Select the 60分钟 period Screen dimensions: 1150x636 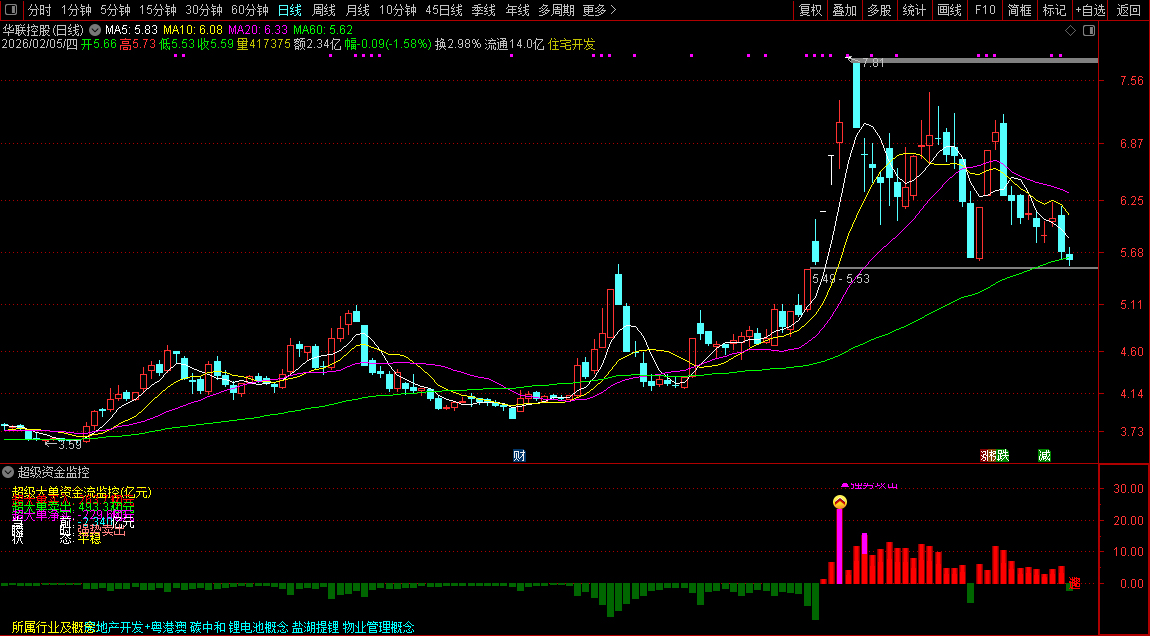click(250, 10)
